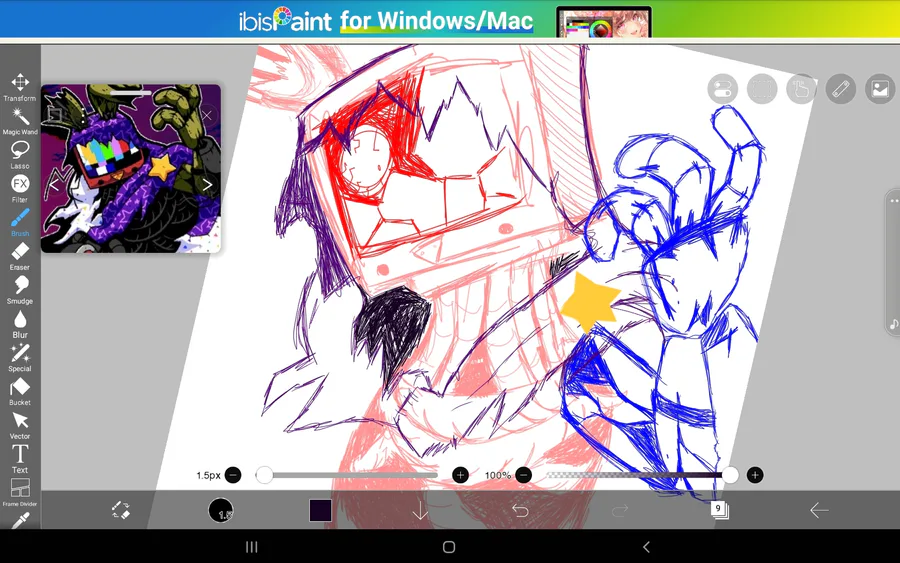Open the FX Filter tool
This screenshot has height=563, width=900.
(20, 189)
